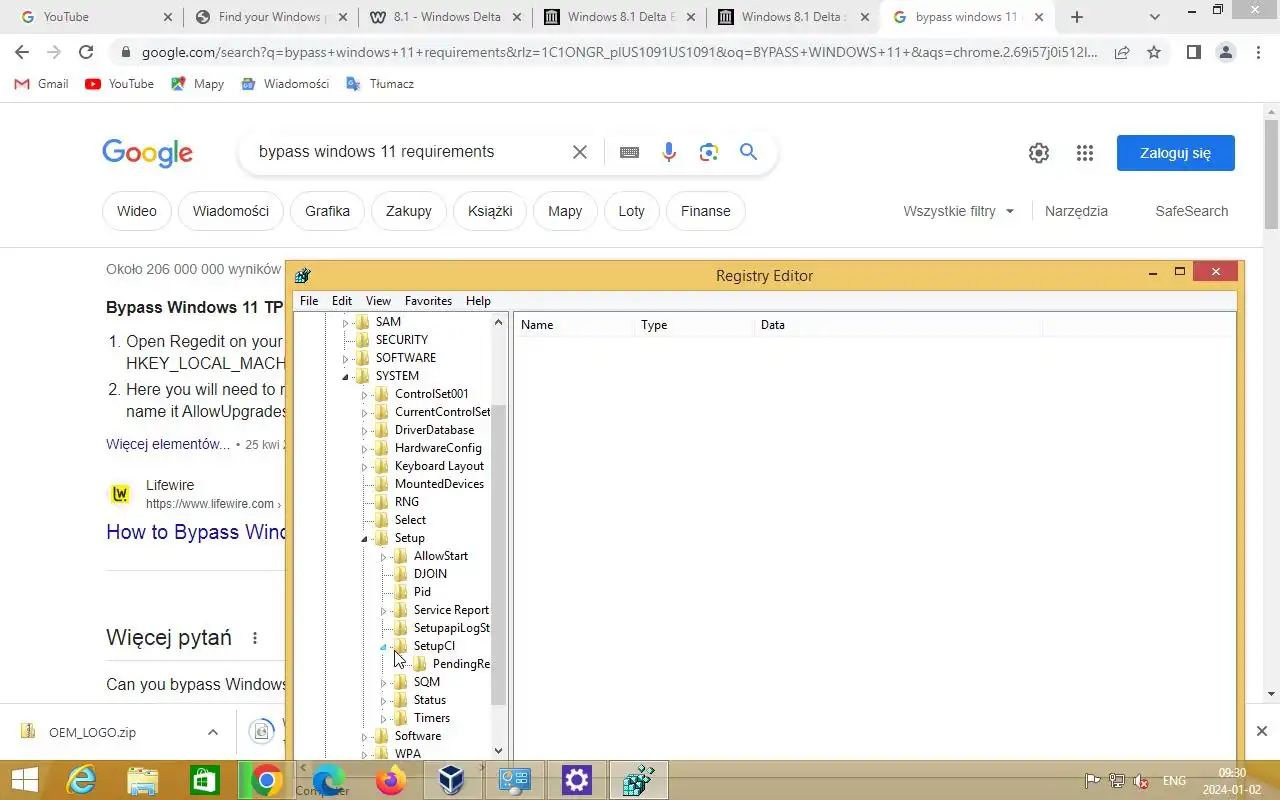This screenshot has width=1280, height=800.
Task: Click the voice search microphone icon
Action: click(669, 152)
